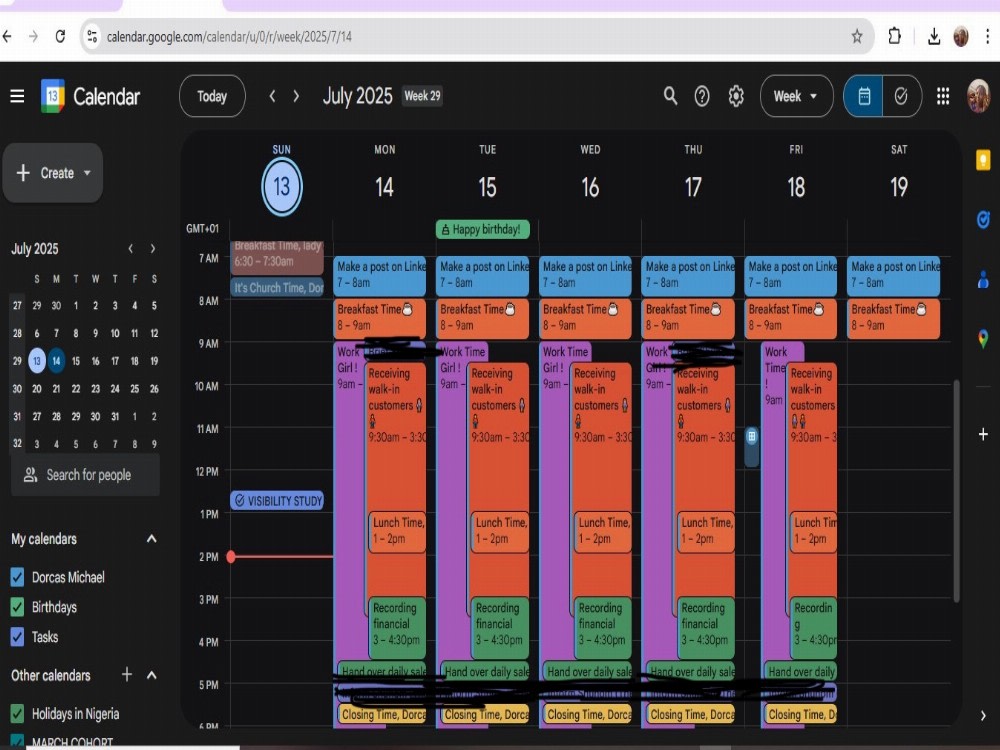Click the Google Calendar logo
The width and height of the screenshot is (1000, 750).
coord(53,96)
